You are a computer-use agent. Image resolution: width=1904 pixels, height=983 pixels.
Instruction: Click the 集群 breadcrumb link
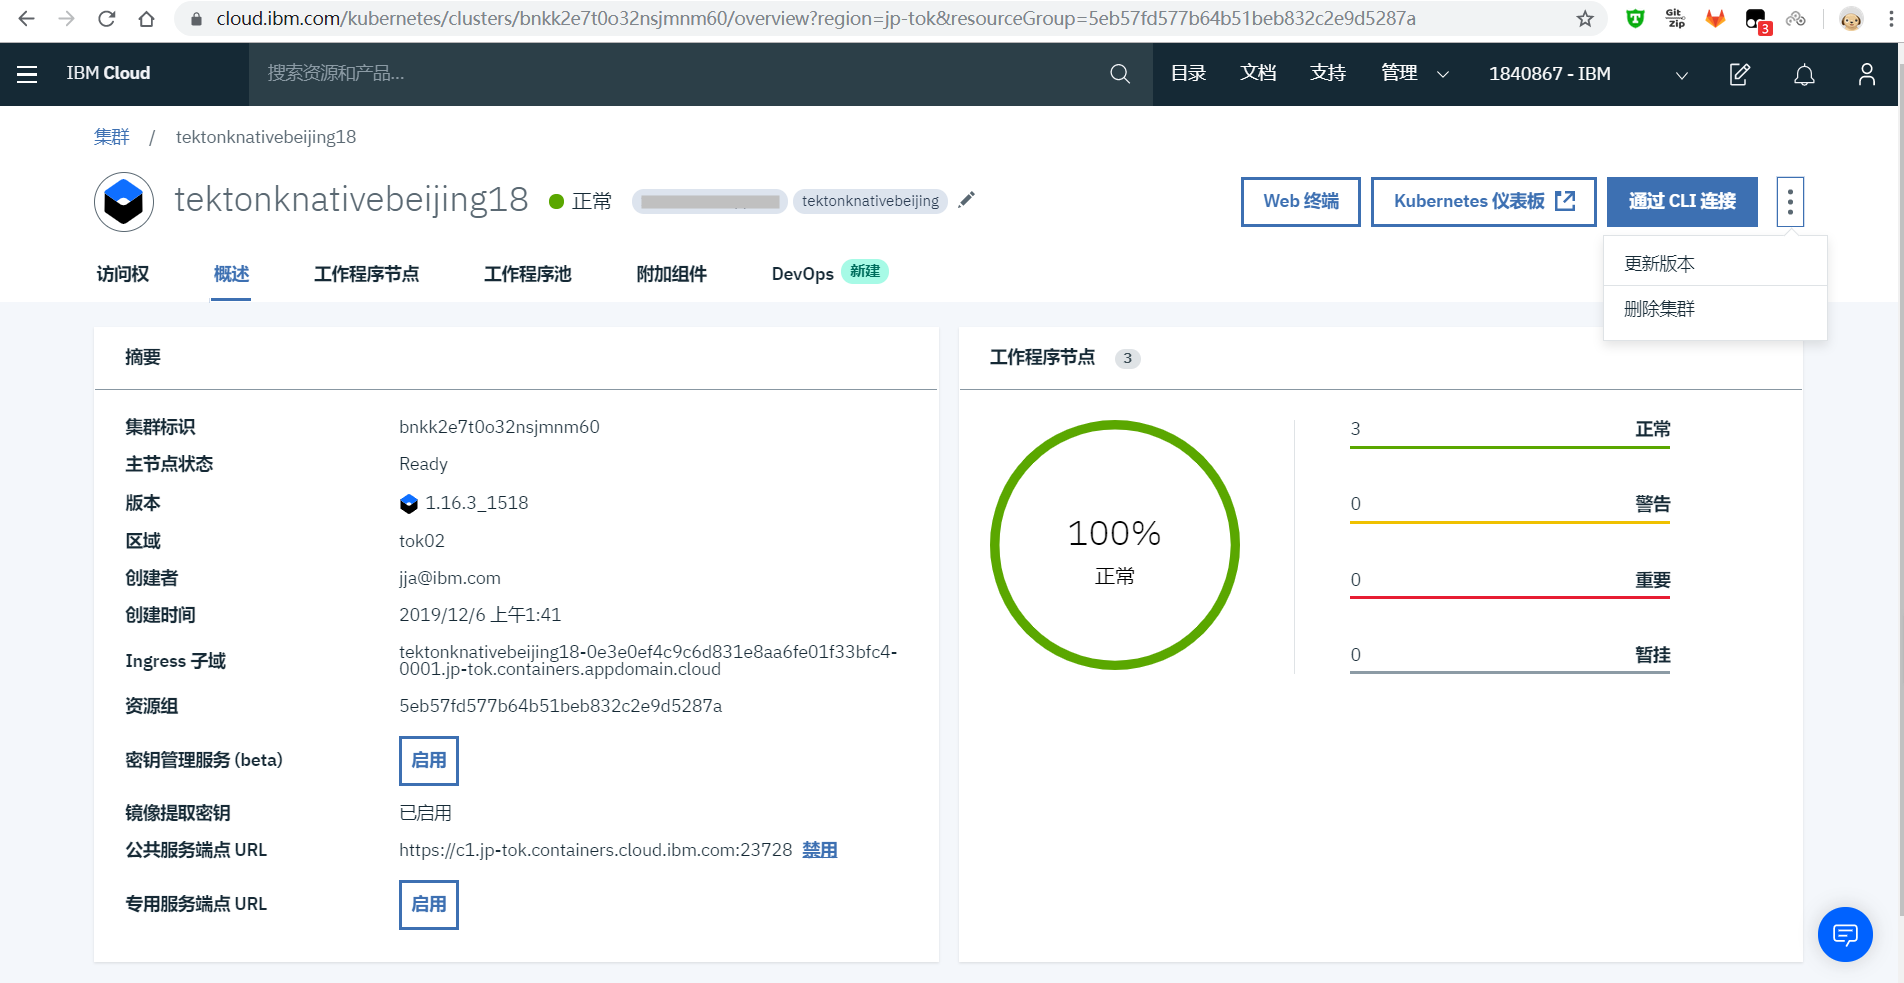[x=112, y=137]
